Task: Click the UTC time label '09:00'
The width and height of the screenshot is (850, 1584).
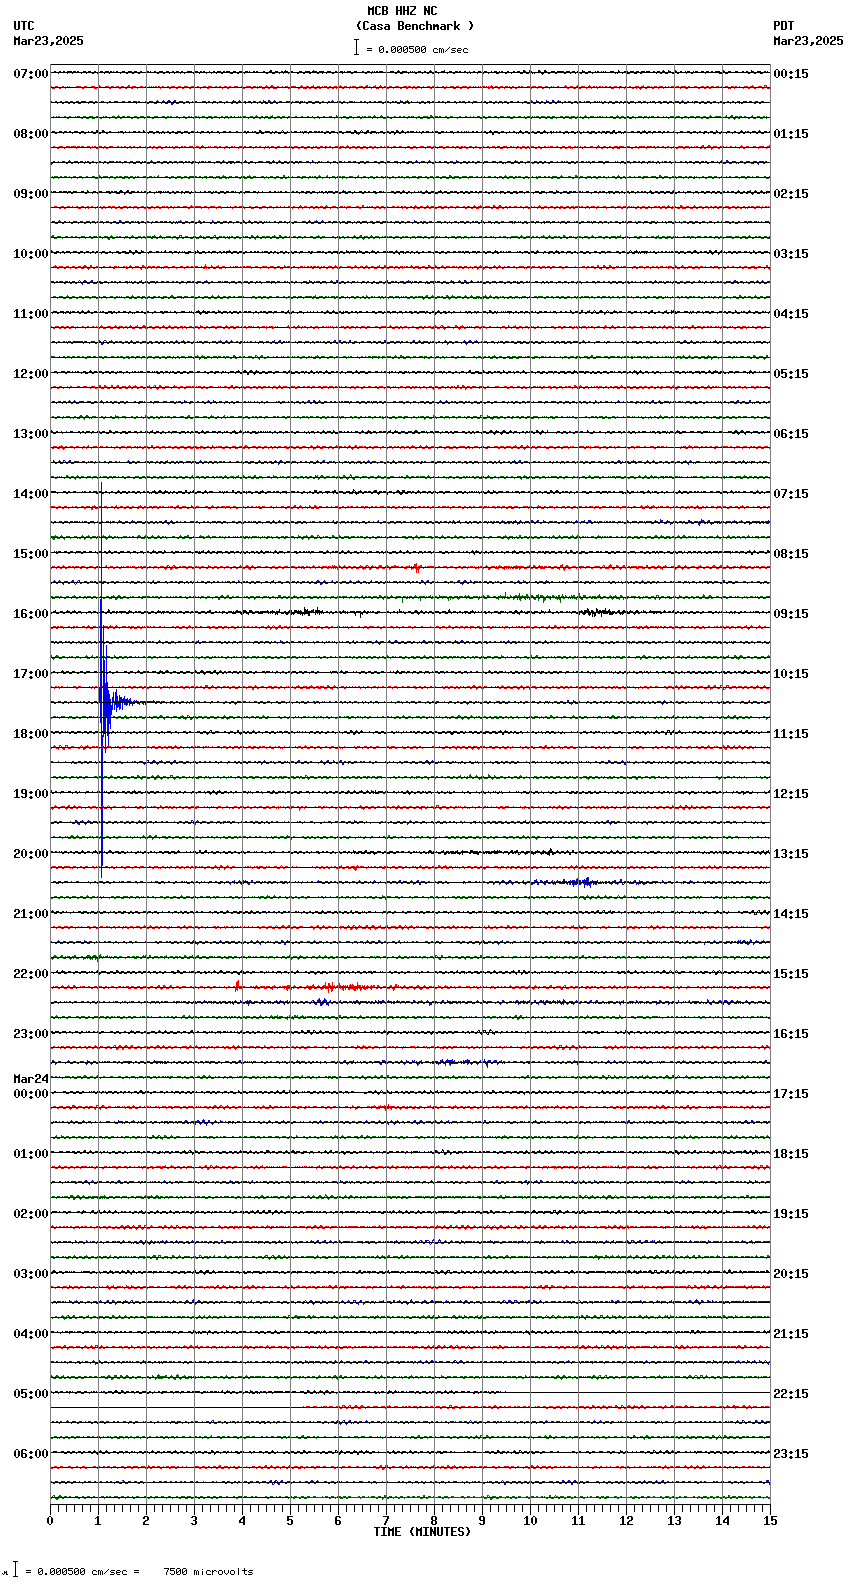Action: 31,194
